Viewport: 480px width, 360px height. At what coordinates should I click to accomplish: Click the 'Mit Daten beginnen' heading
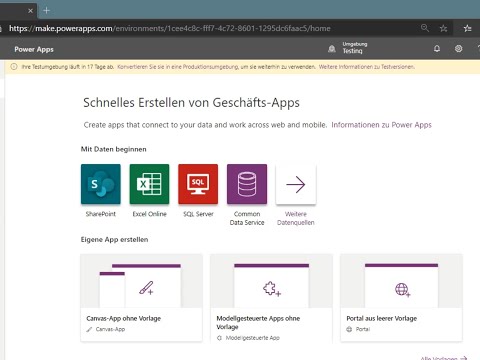114,149
